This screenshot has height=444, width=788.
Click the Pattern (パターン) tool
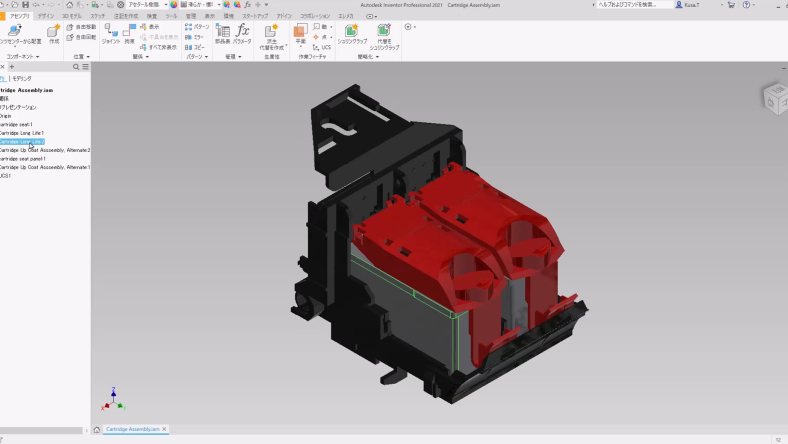tap(198, 27)
